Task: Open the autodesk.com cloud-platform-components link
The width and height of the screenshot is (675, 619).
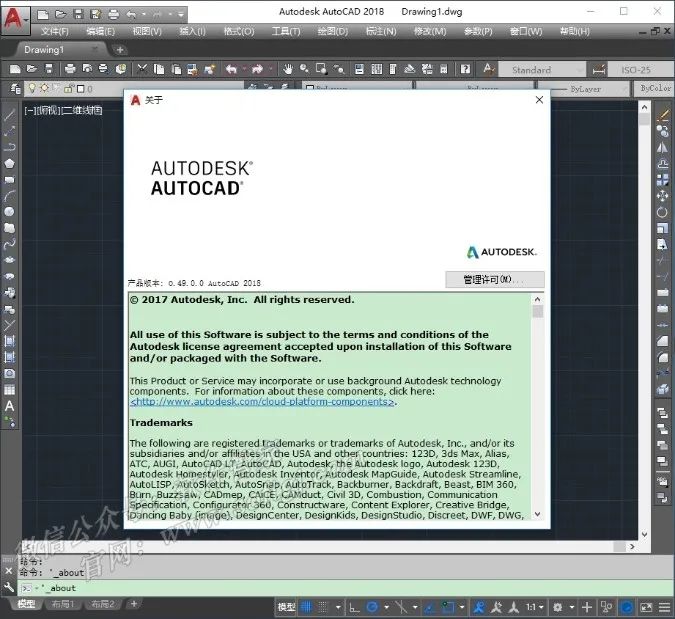Action: (x=262, y=402)
